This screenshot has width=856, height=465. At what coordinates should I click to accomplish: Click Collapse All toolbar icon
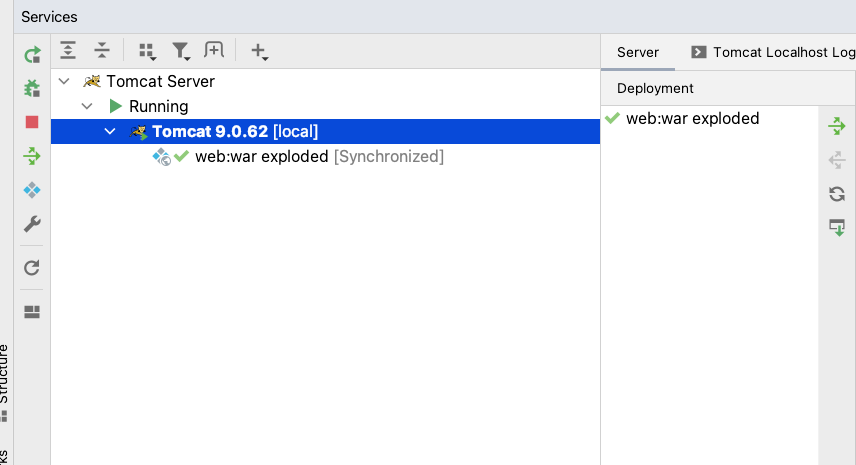(102, 50)
